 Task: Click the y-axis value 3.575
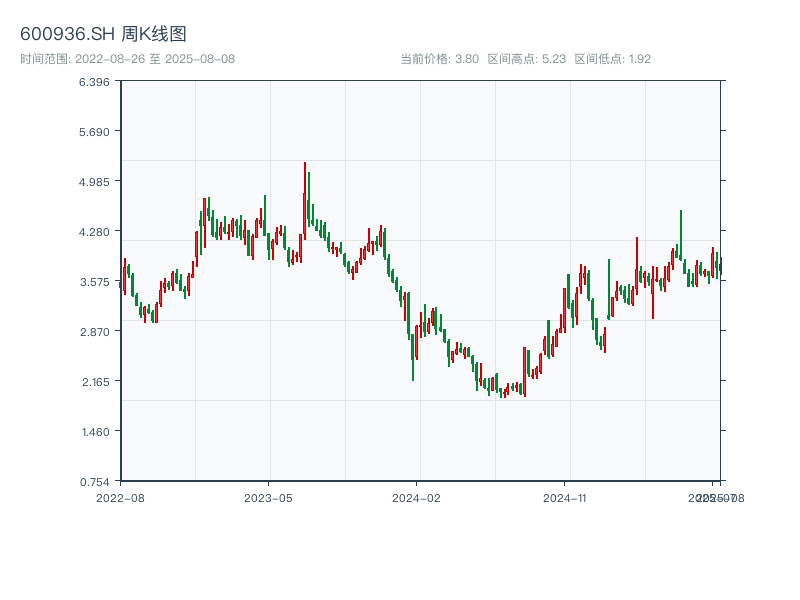click(94, 282)
